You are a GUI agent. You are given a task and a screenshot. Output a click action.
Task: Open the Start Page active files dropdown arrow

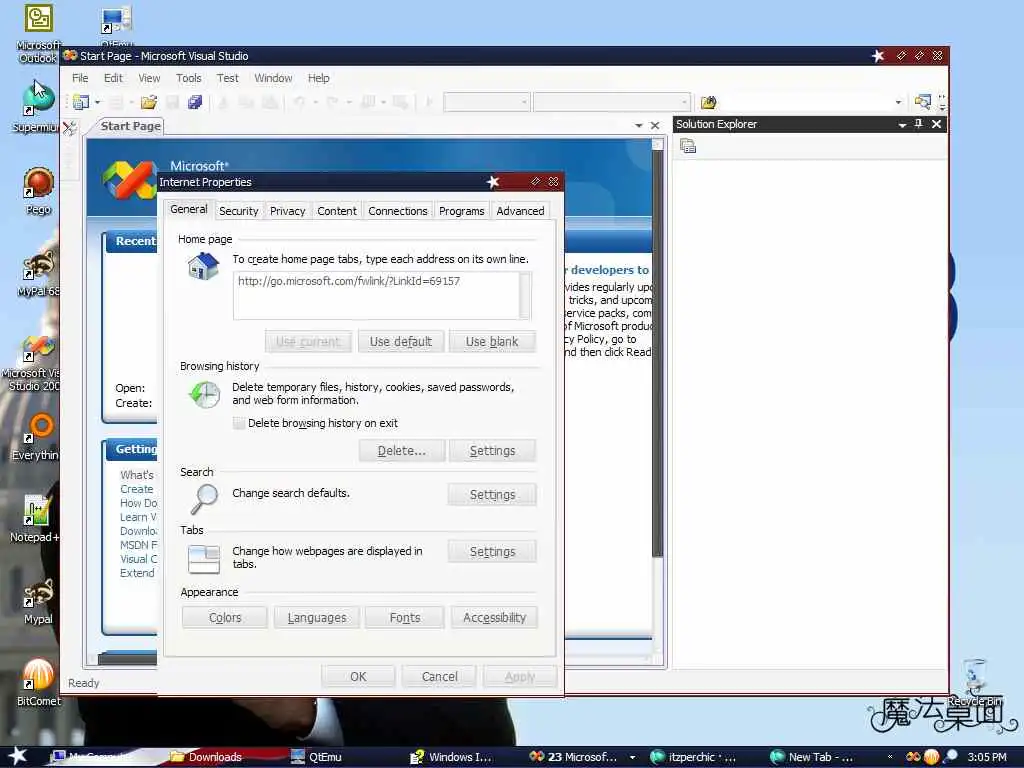pos(639,125)
